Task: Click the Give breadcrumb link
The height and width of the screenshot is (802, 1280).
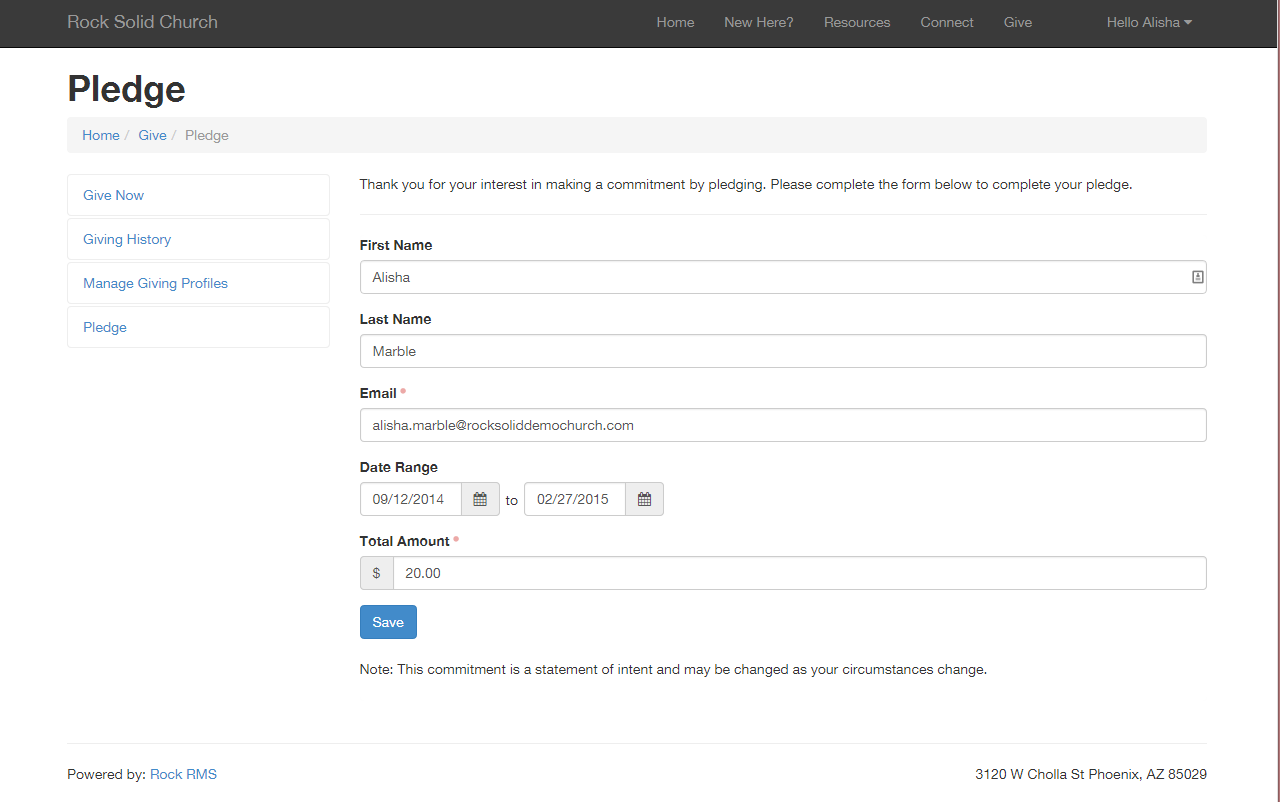Action: click(152, 135)
